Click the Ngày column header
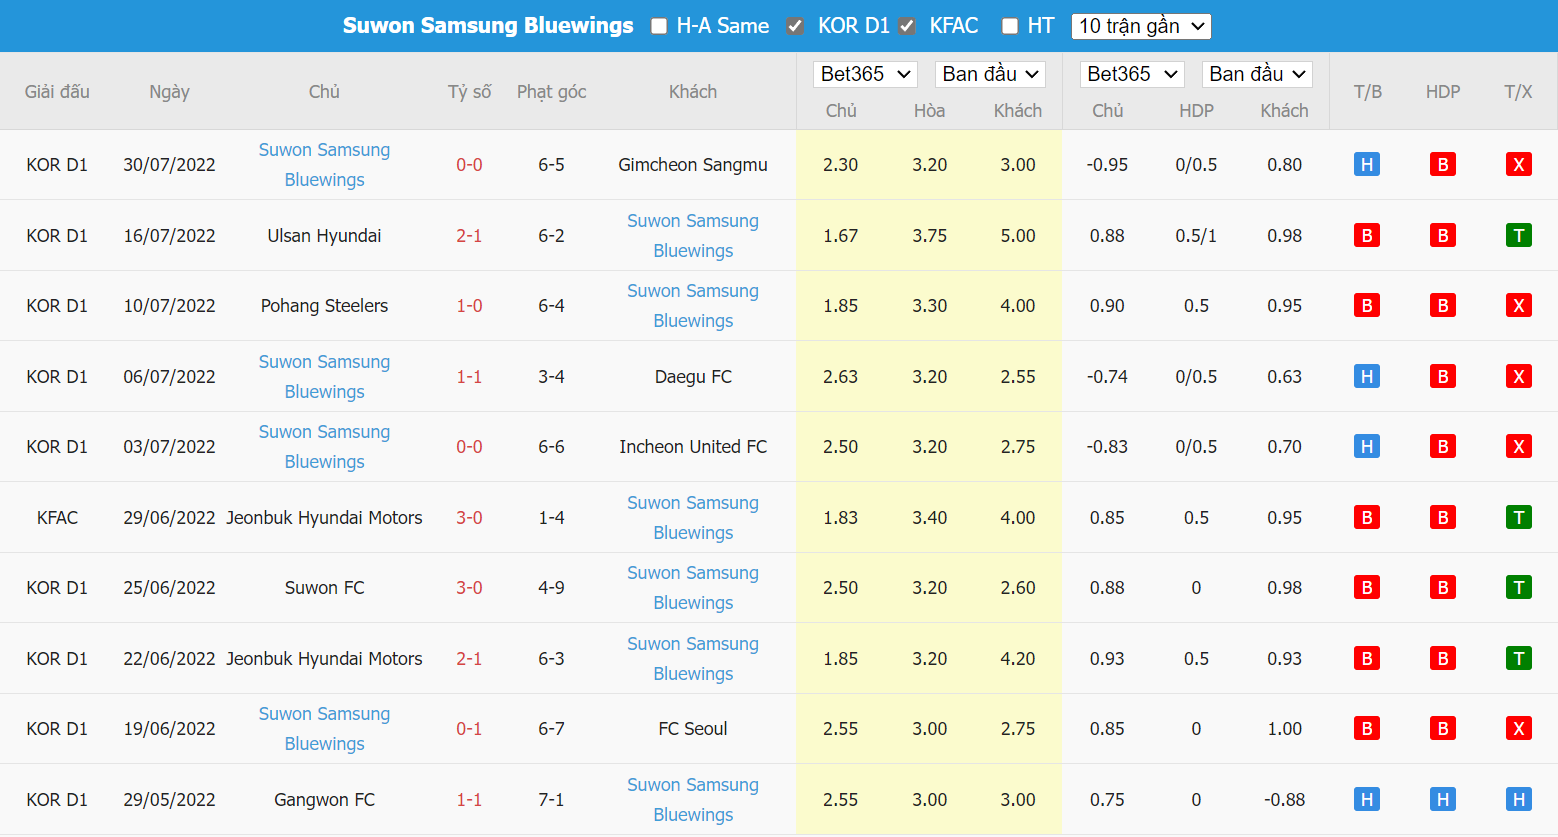This screenshot has height=837, width=1558. [169, 92]
